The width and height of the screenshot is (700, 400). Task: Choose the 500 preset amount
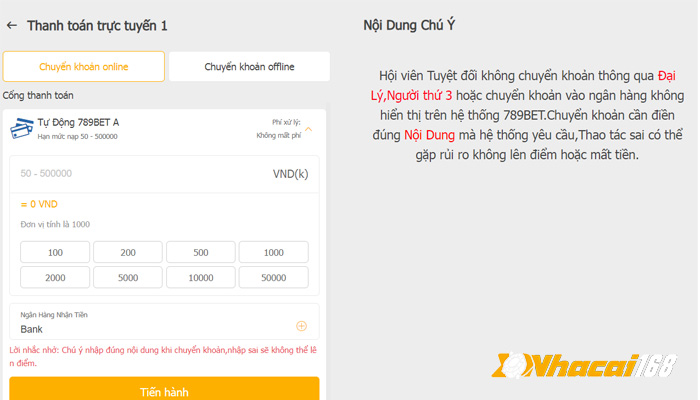tap(201, 252)
